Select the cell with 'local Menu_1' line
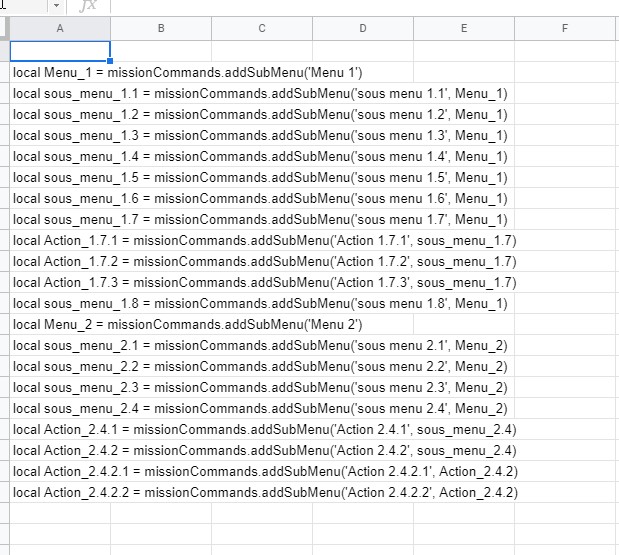This screenshot has width=619, height=555. point(60,72)
